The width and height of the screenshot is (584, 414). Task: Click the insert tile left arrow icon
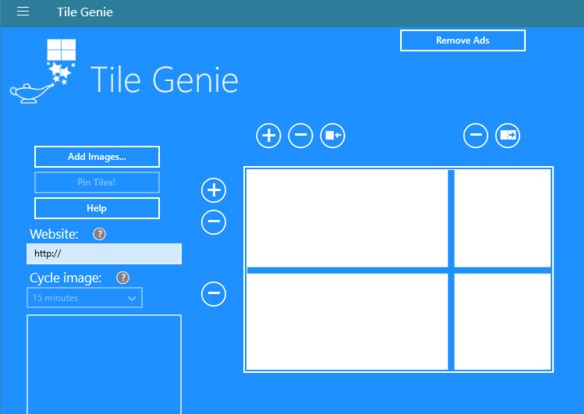(x=333, y=136)
